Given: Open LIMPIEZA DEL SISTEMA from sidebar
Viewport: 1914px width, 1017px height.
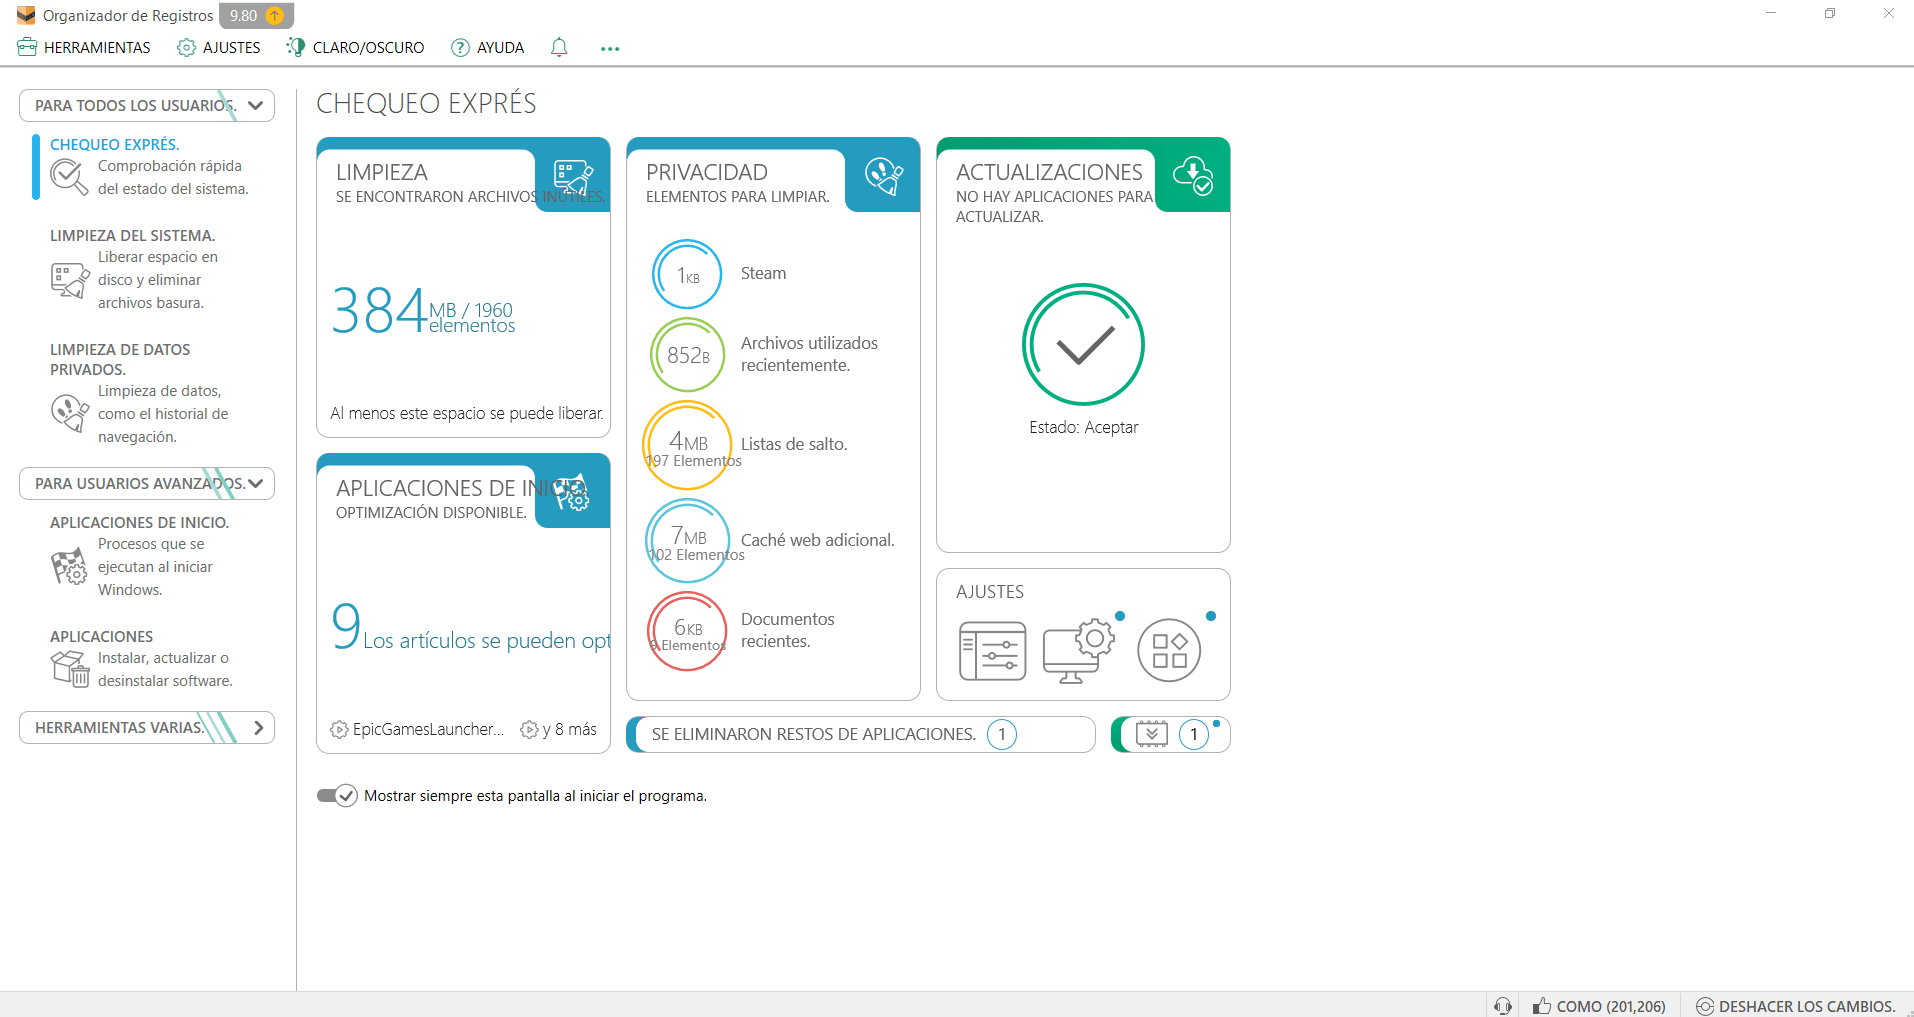Looking at the screenshot, I should click(133, 235).
